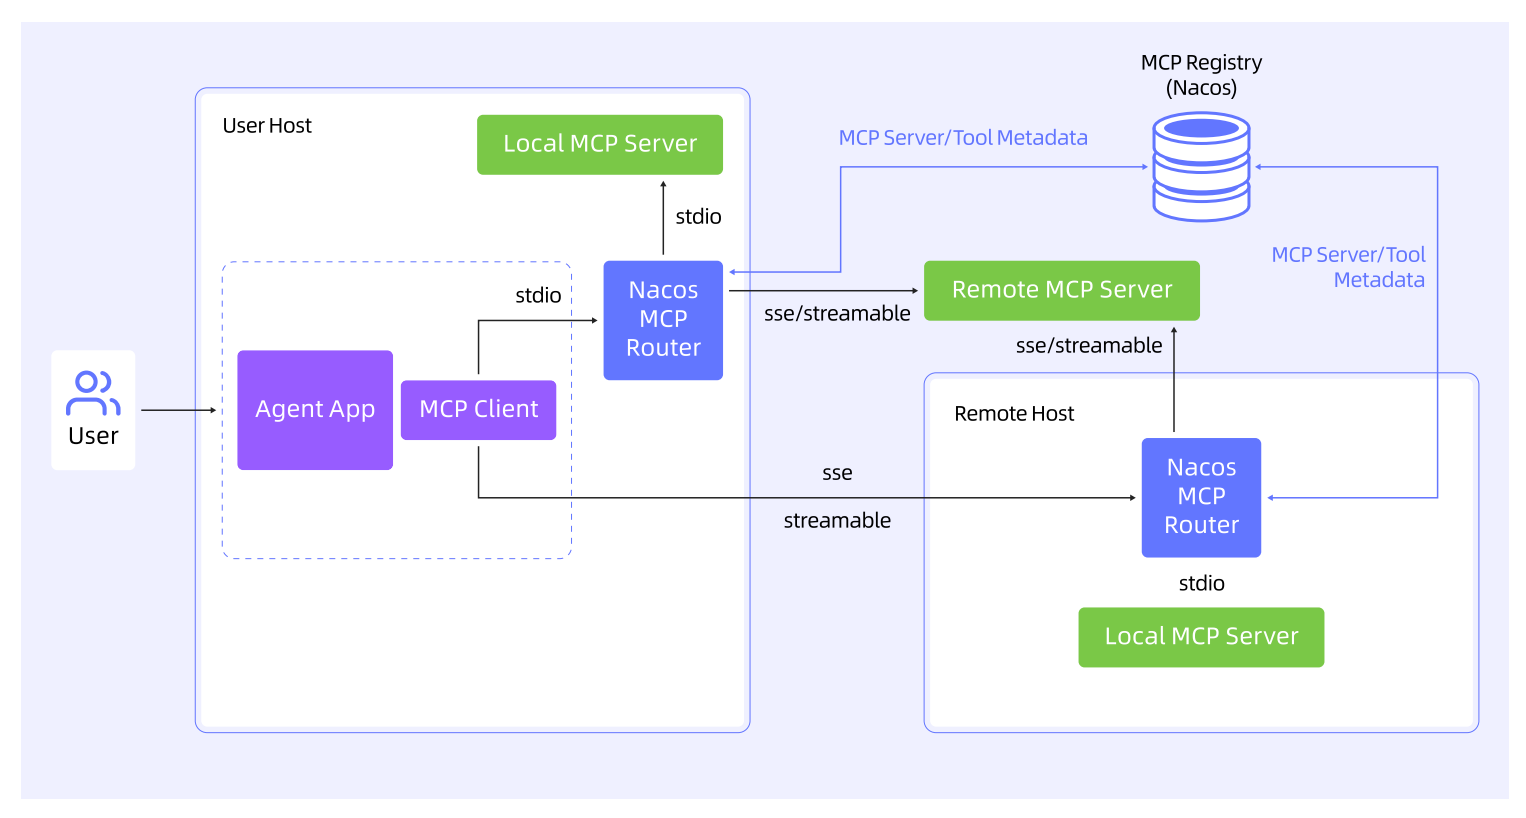Image resolution: width=1526 pixels, height=818 pixels.
Task: Select sse/streamable label beneath Remote MCP Server
Action: (x=1089, y=346)
